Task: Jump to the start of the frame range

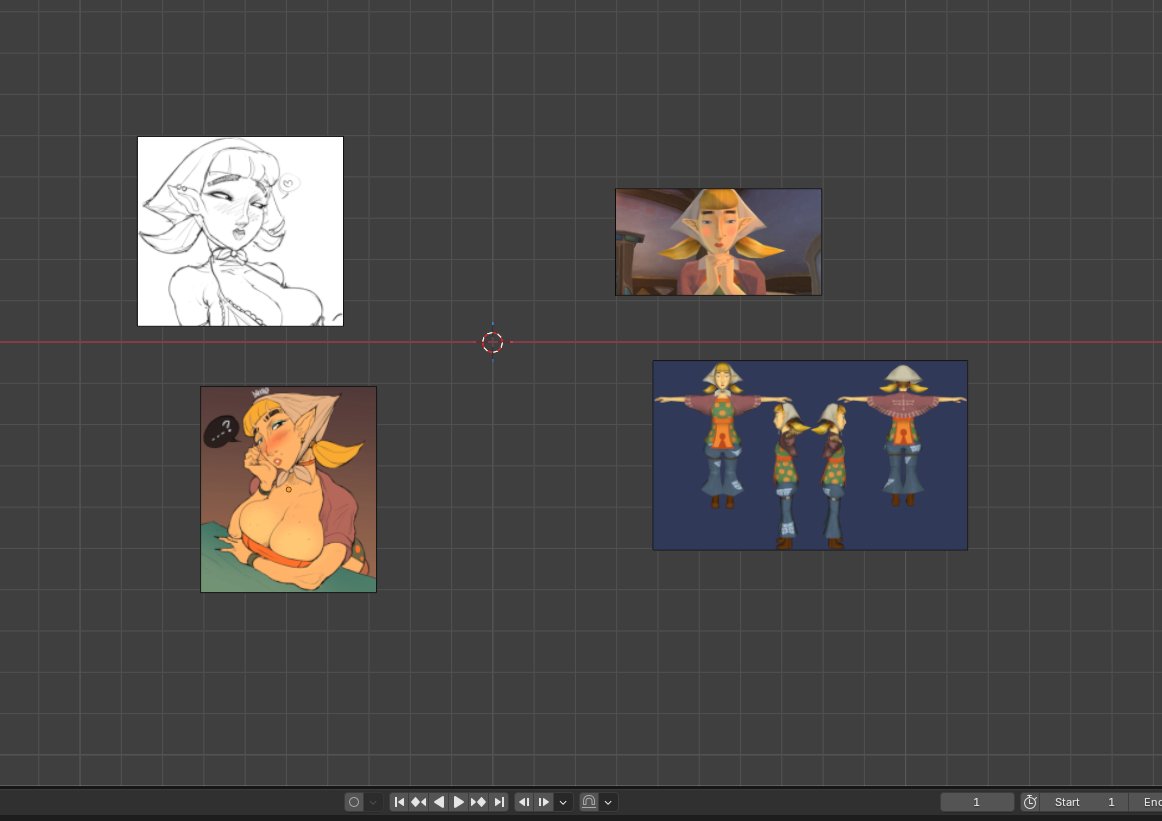Action: coord(399,801)
